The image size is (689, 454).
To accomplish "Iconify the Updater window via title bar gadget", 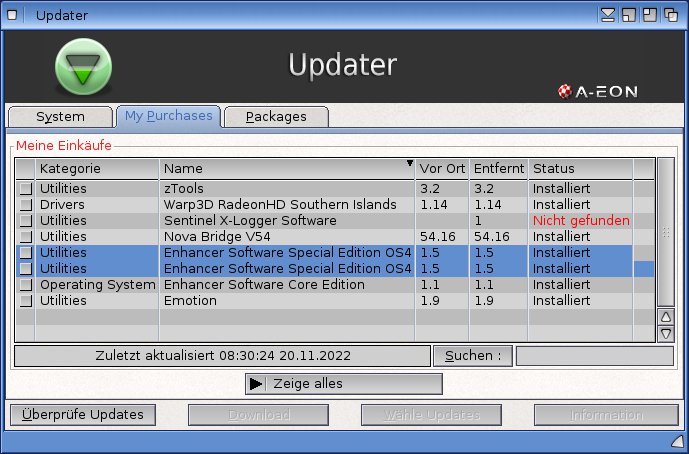I will [x=608, y=15].
